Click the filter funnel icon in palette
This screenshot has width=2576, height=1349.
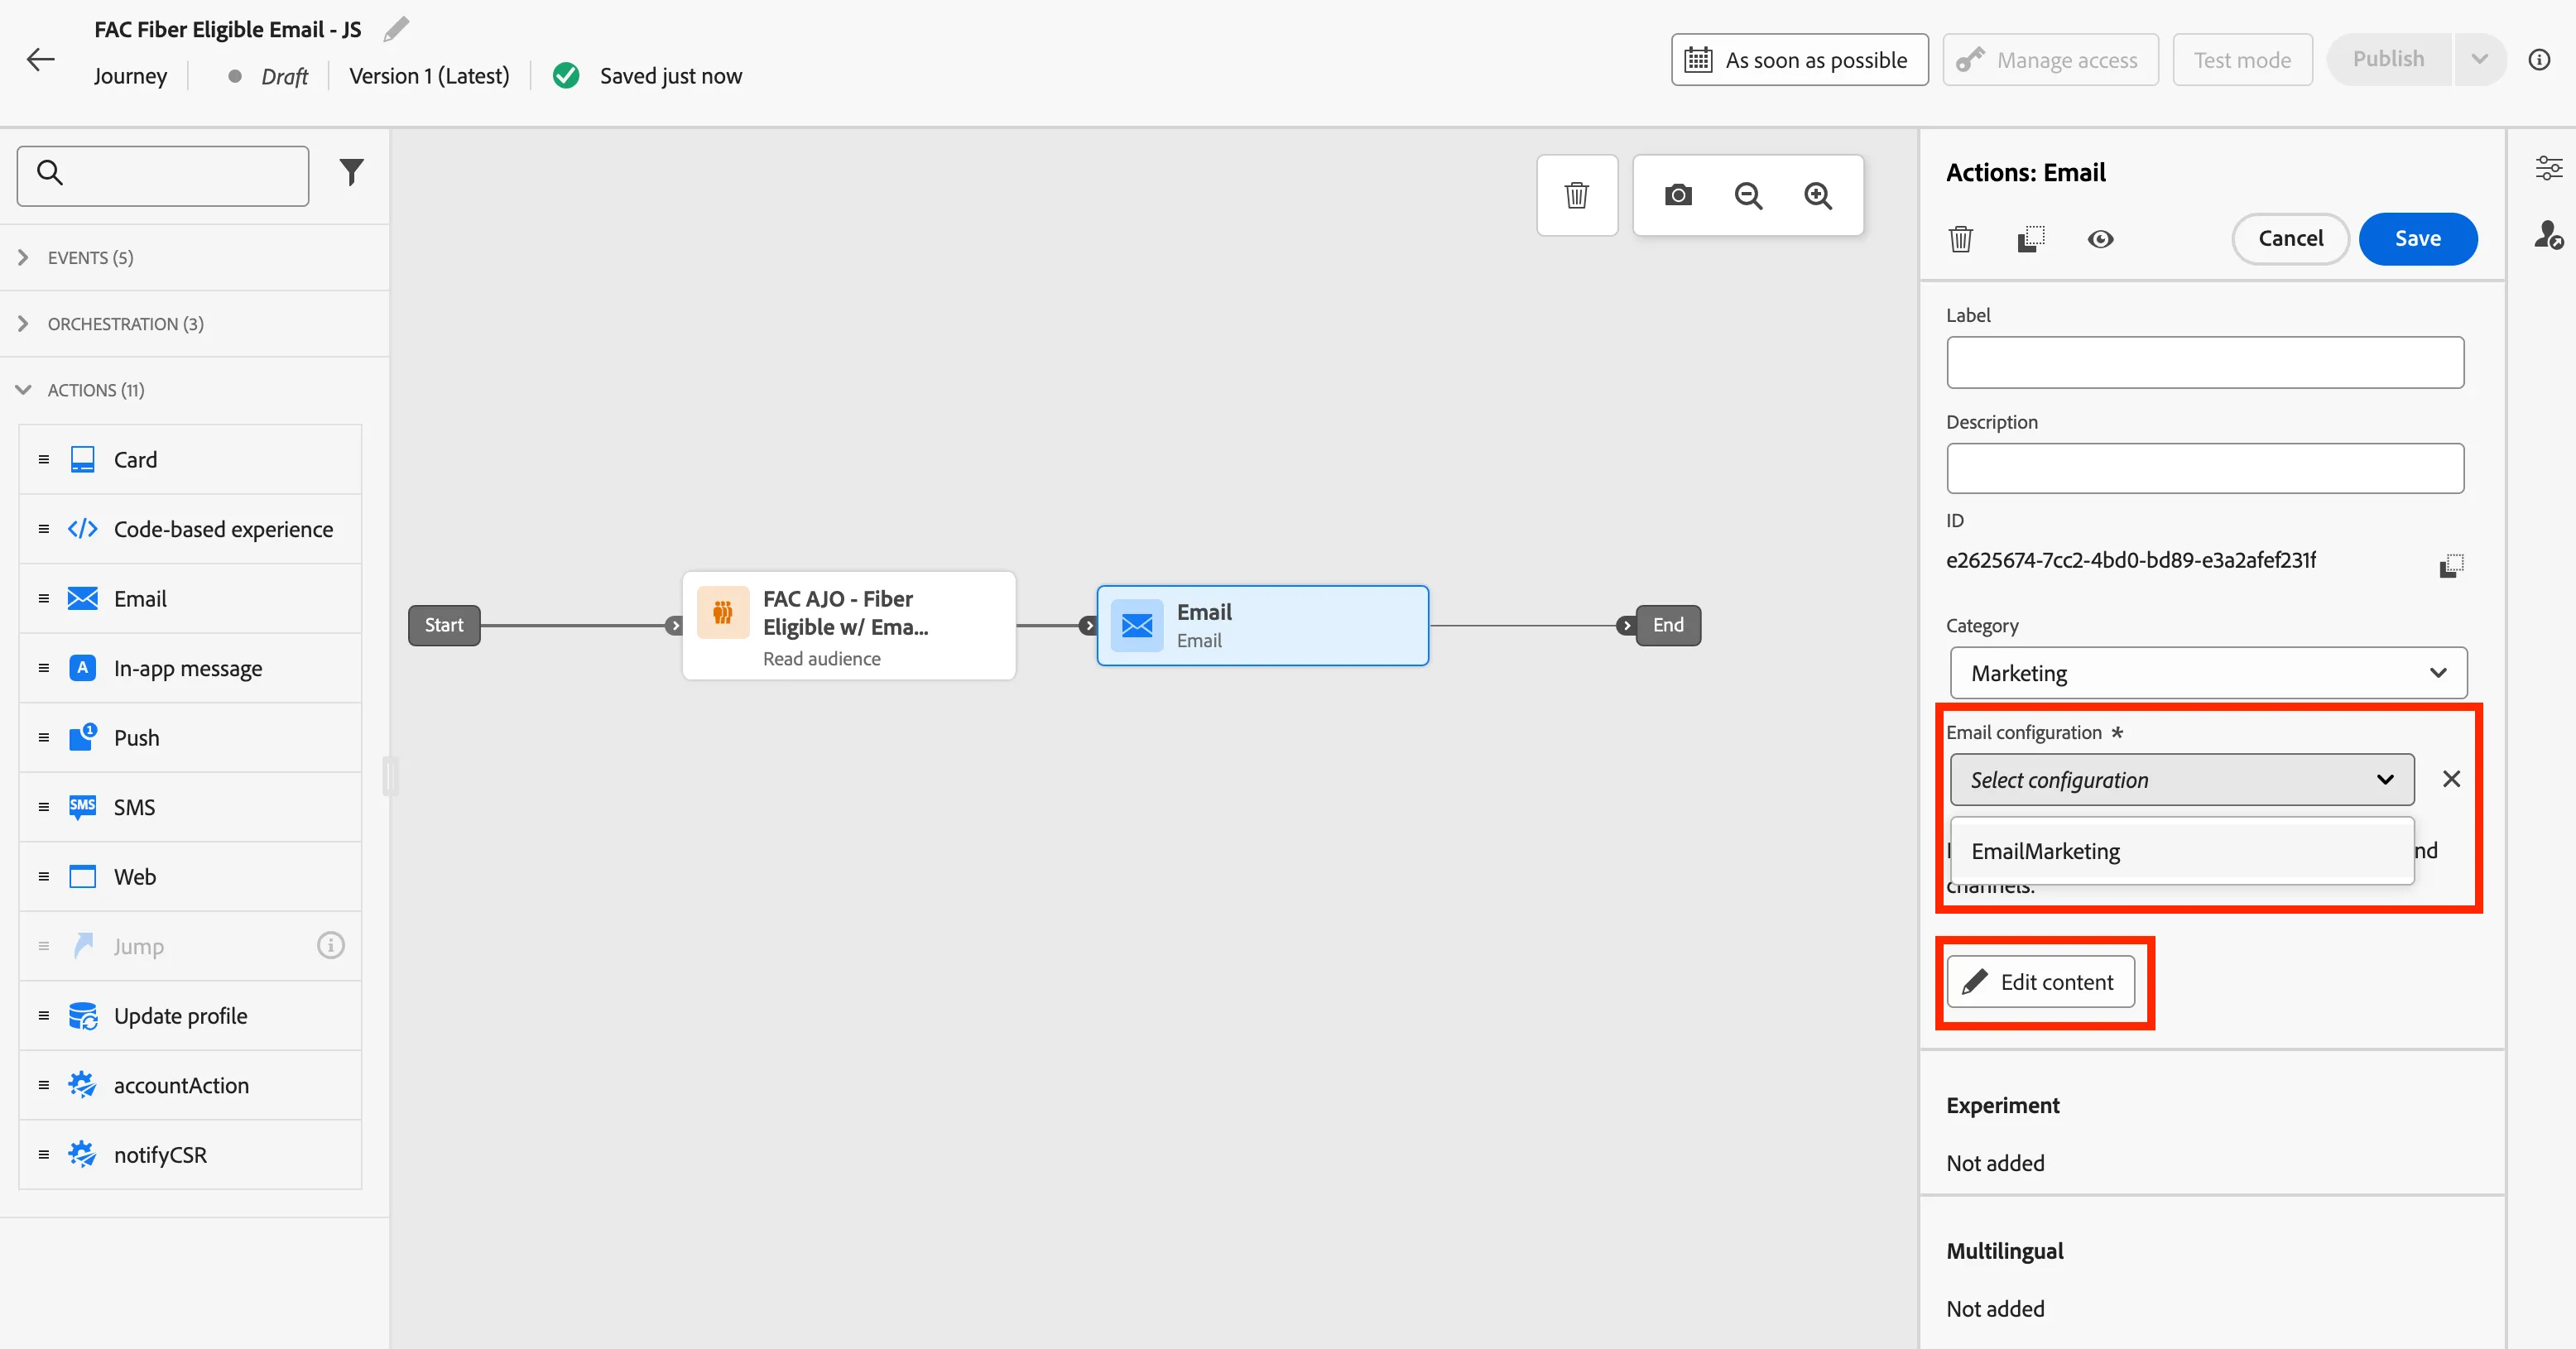click(351, 173)
